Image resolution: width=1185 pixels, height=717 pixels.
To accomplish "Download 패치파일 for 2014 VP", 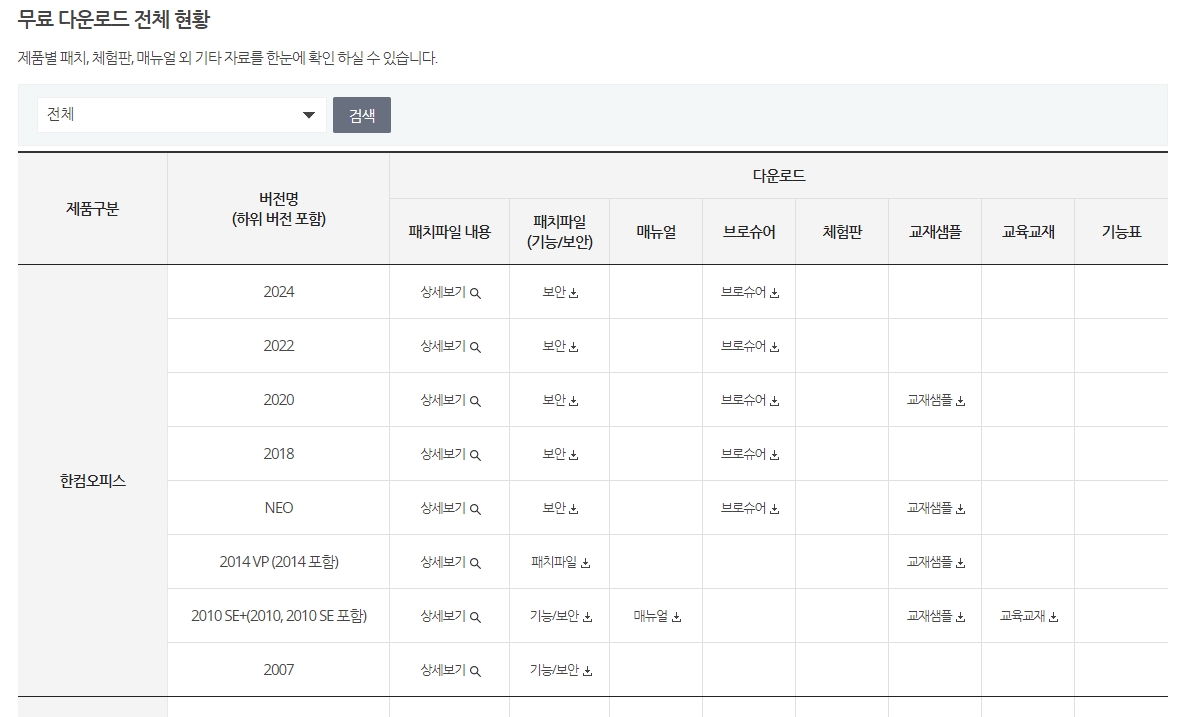I will click(x=561, y=562).
